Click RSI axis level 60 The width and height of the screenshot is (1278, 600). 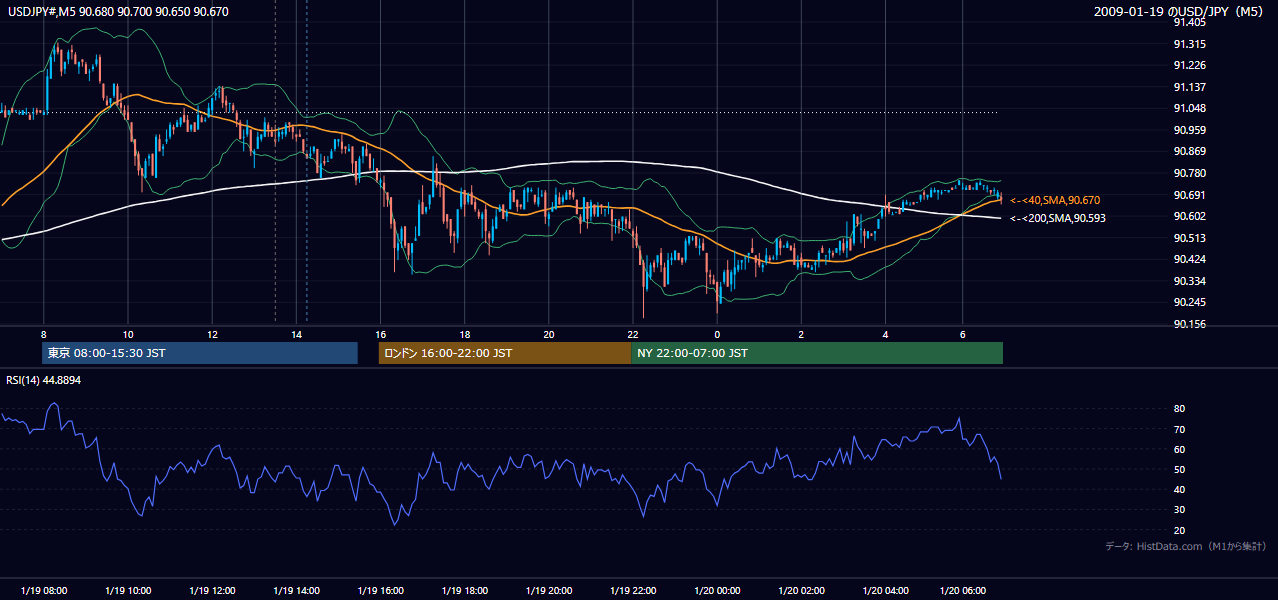[x=1180, y=449]
